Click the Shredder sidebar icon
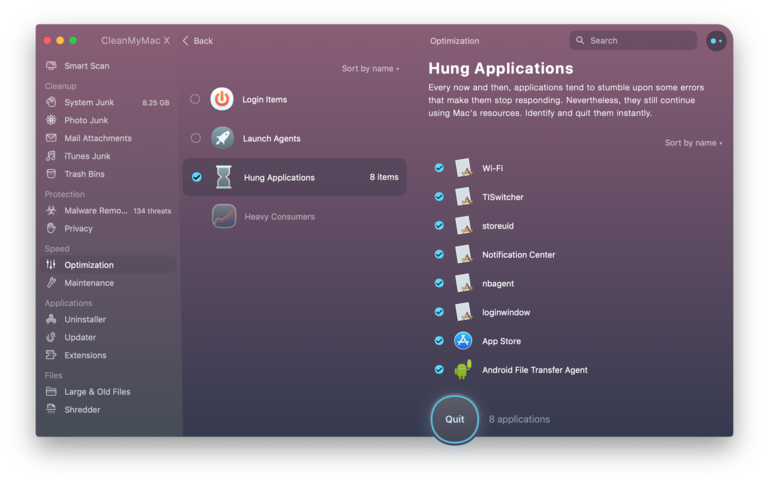This screenshot has height=484, width=769. click(x=51, y=409)
